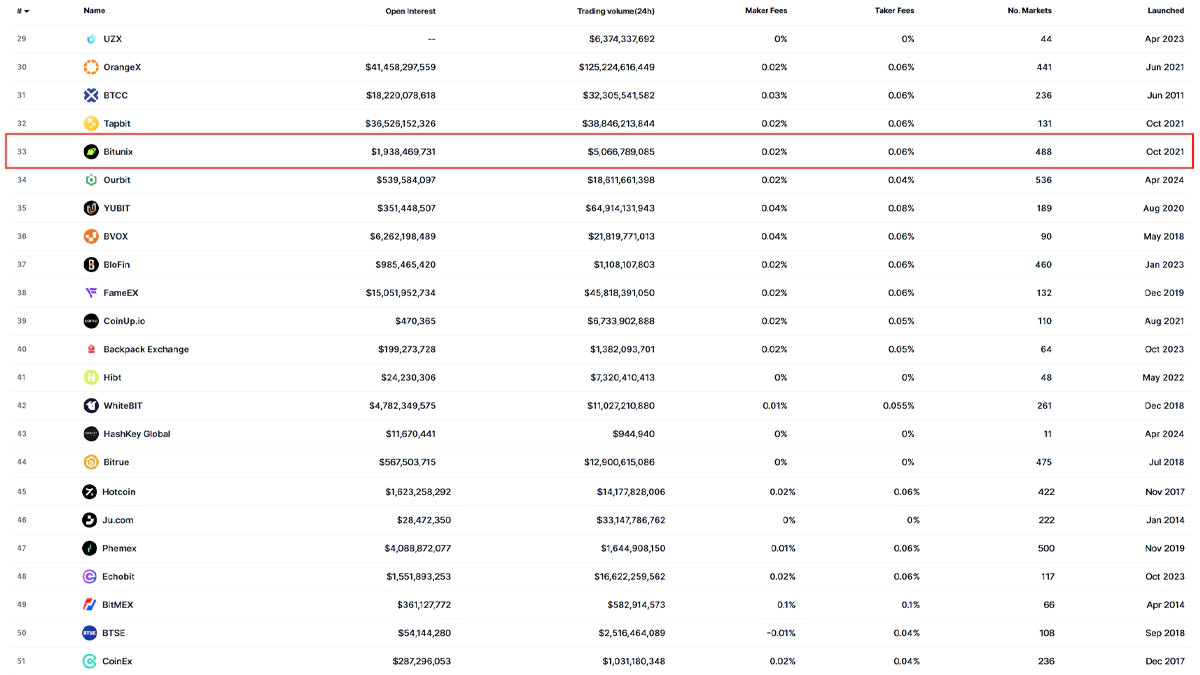Viewport: 1200px width, 675px height.
Task: Open the CoinUp.io exchange link
Action: click(x=124, y=321)
